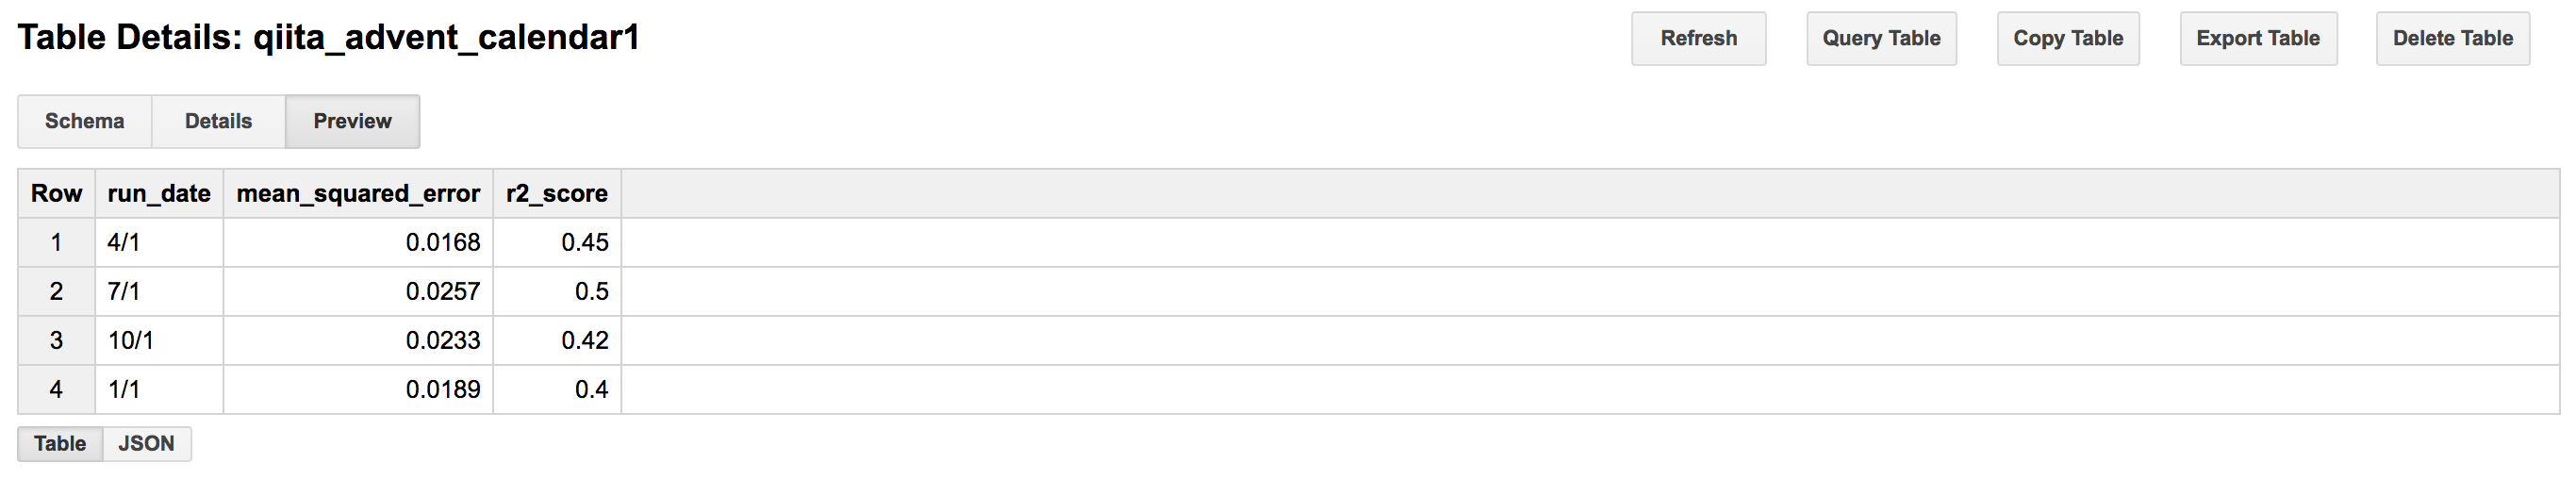
Task: Select the Preview tab
Action: [352, 121]
